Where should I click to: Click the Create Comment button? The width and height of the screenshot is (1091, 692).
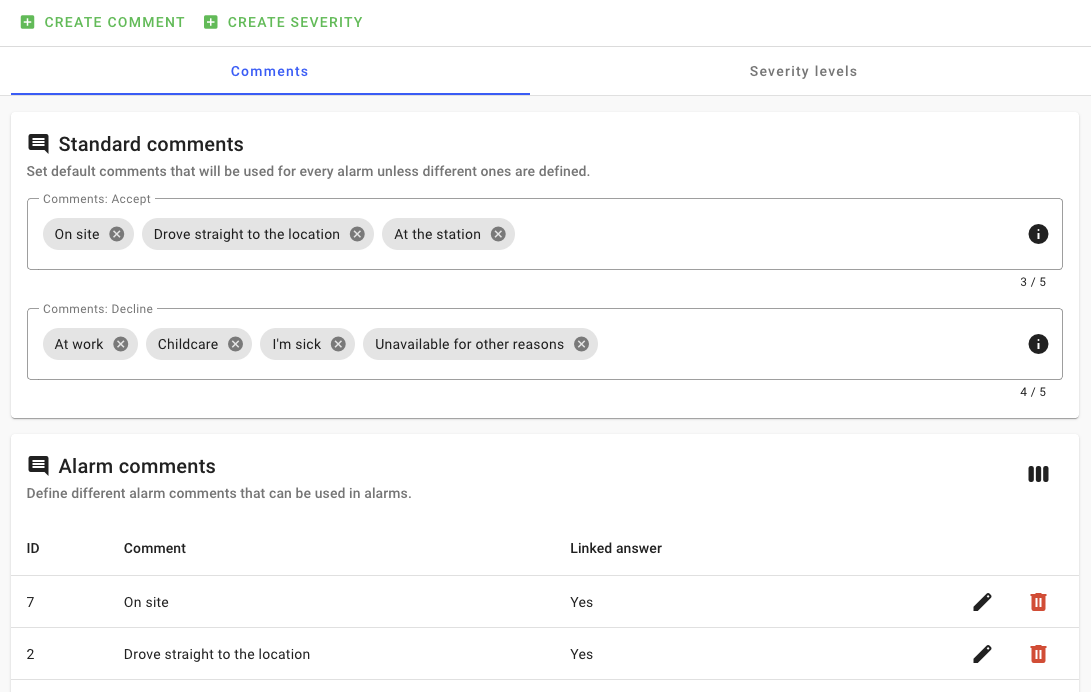[103, 22]
